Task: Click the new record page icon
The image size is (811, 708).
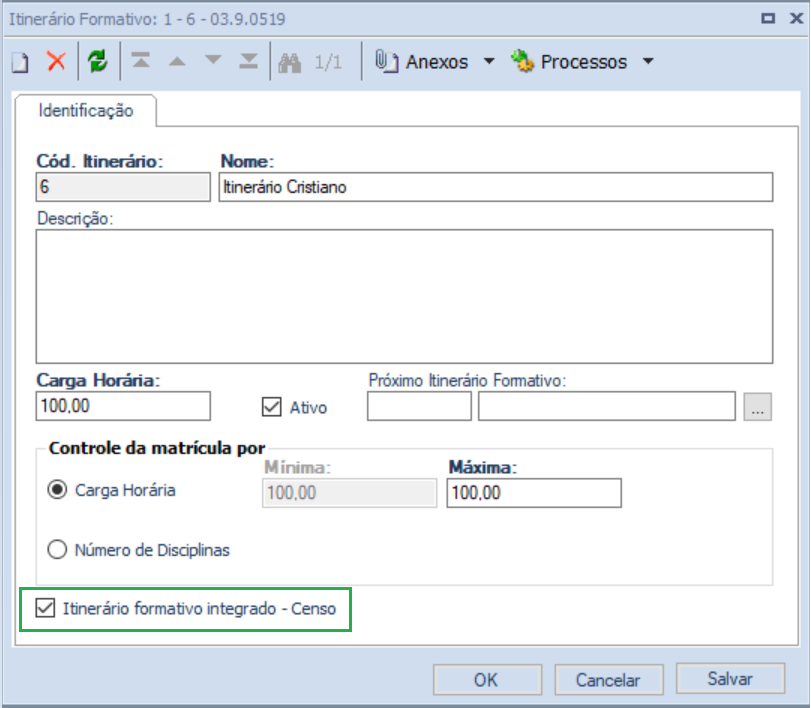Action: [20, 62]
